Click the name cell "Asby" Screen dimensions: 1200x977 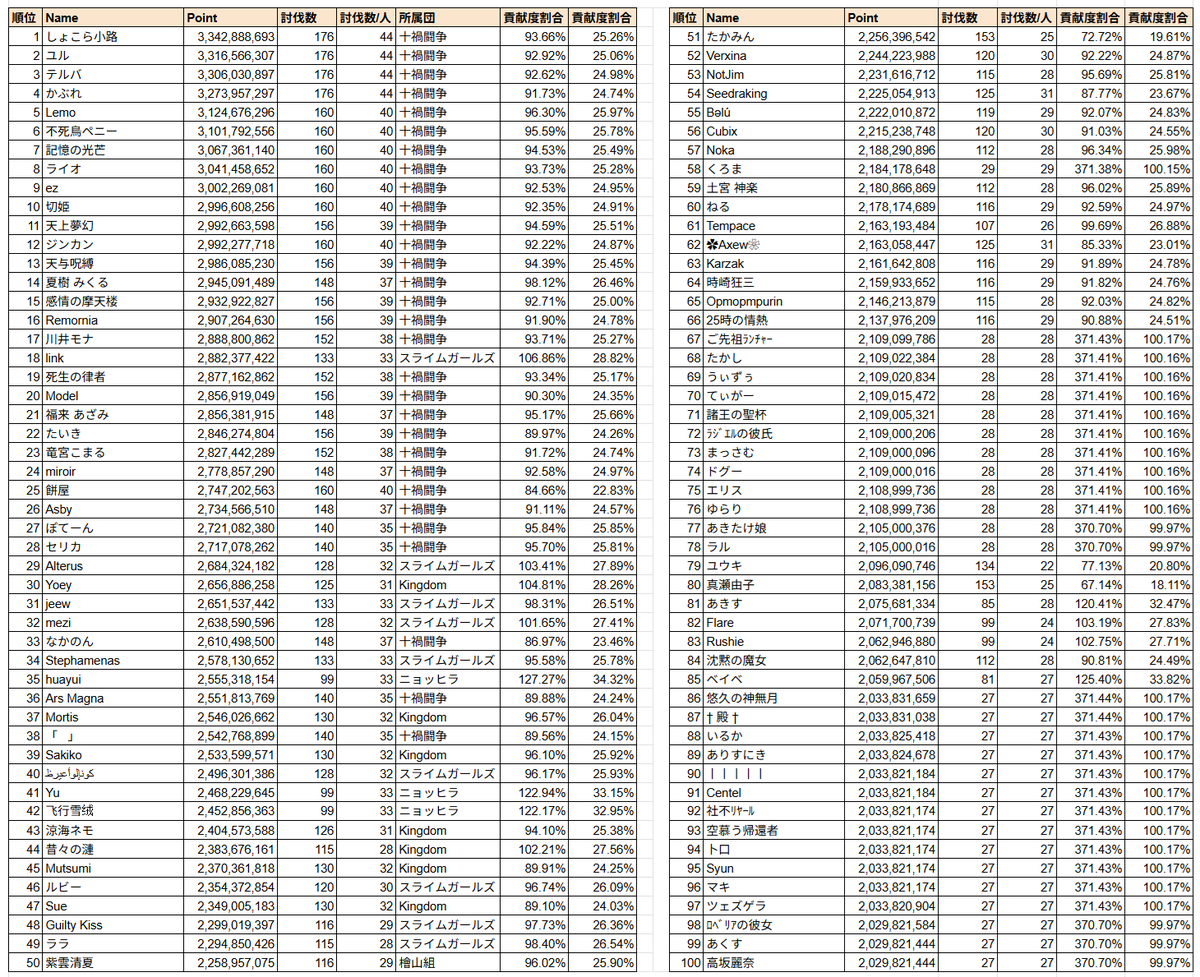(x=113, y=509)
